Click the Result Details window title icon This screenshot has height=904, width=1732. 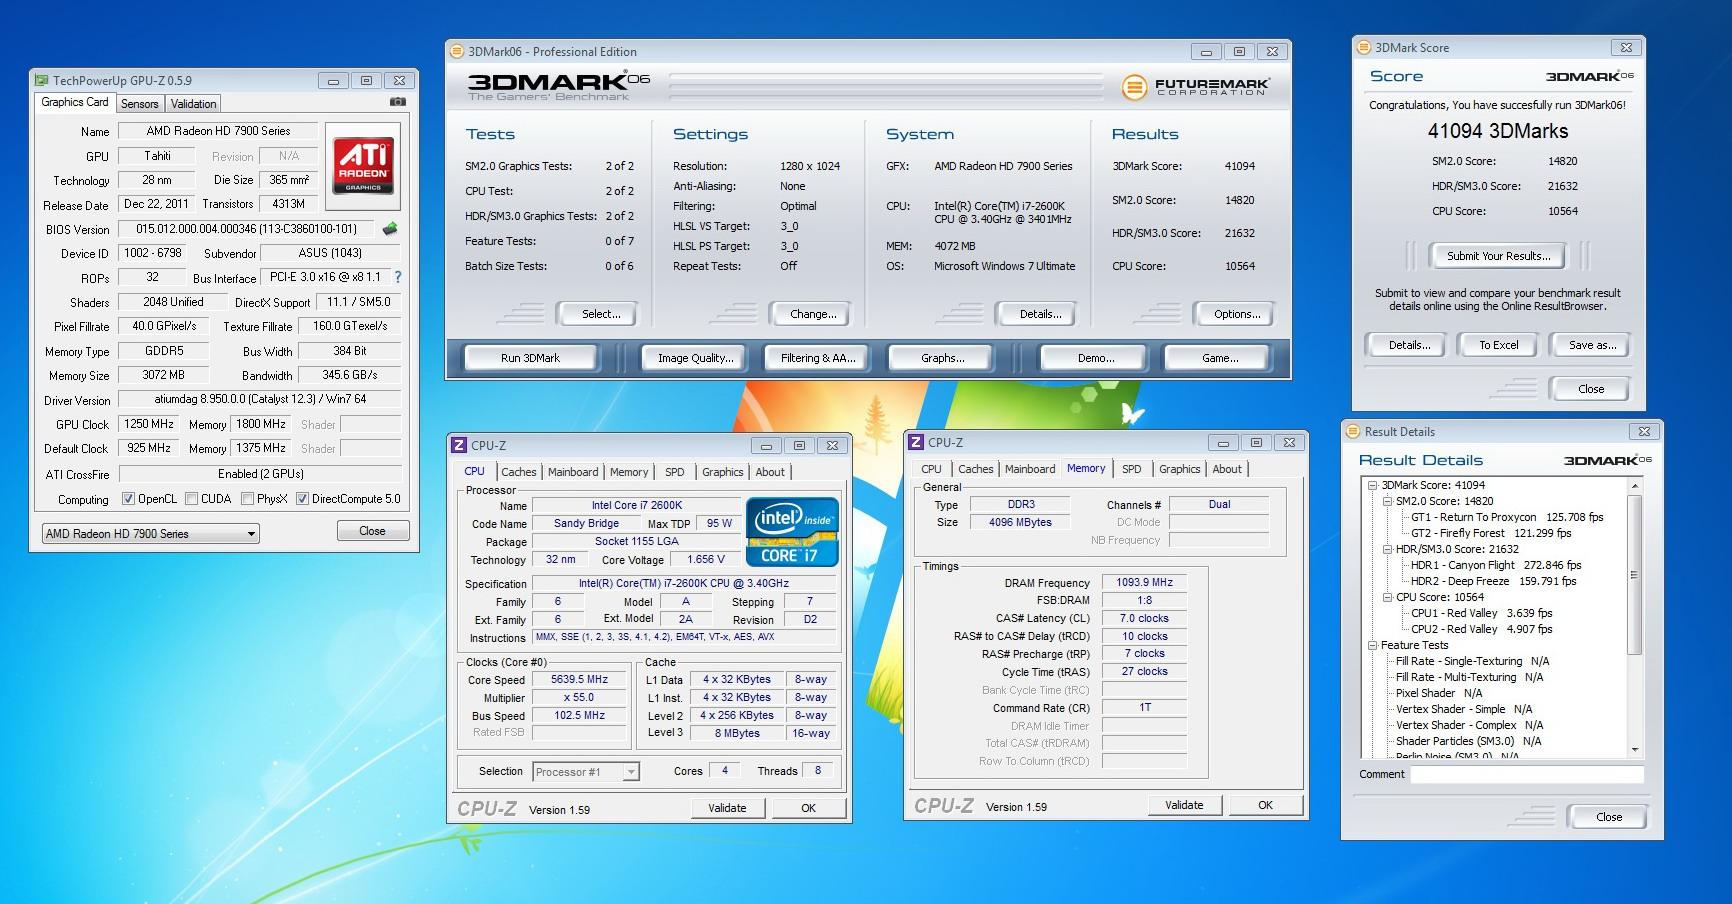pyautogui.click(x=1353, y=432)
